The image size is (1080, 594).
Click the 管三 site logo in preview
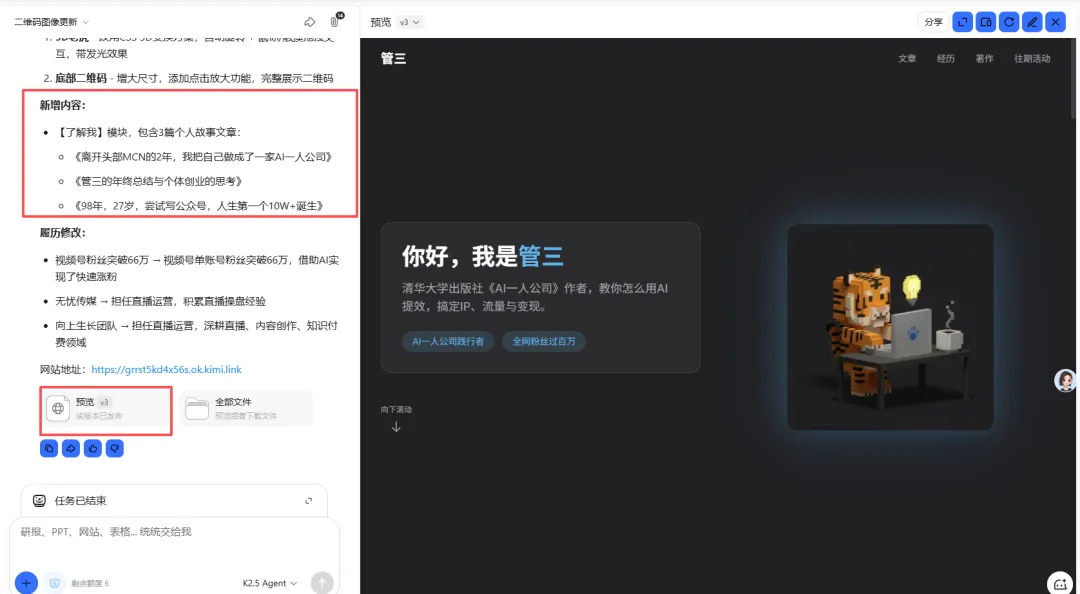click(x=393, y=59)
